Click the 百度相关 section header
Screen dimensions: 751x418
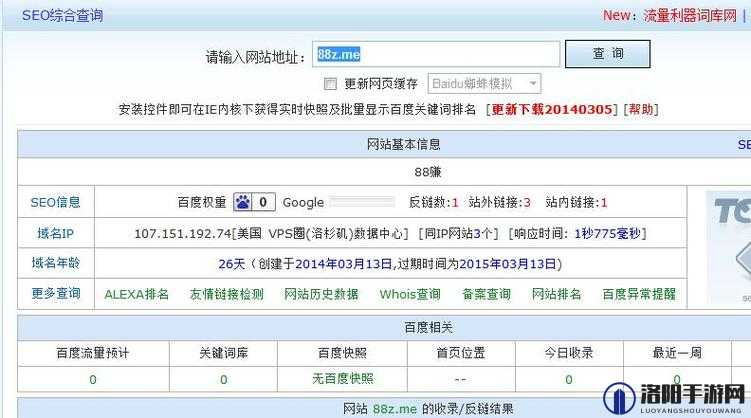428,328
